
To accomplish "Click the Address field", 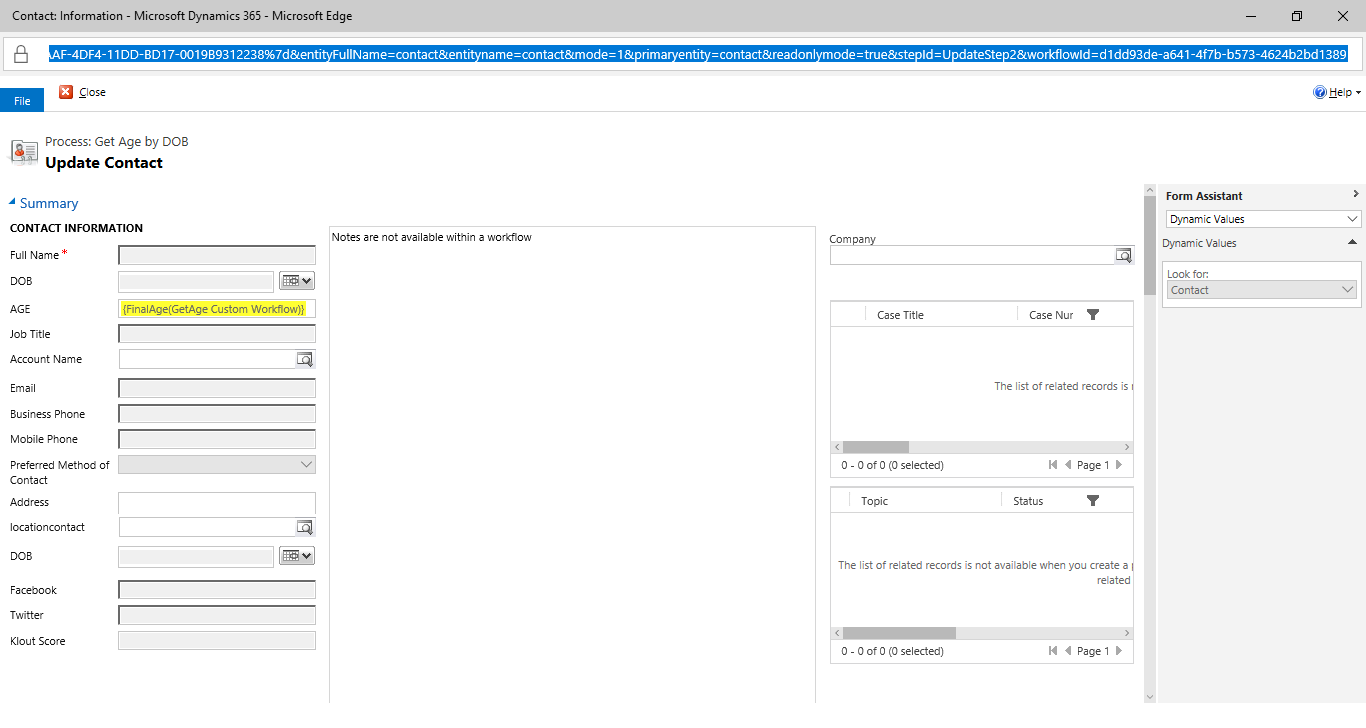I will coord(217,502).
